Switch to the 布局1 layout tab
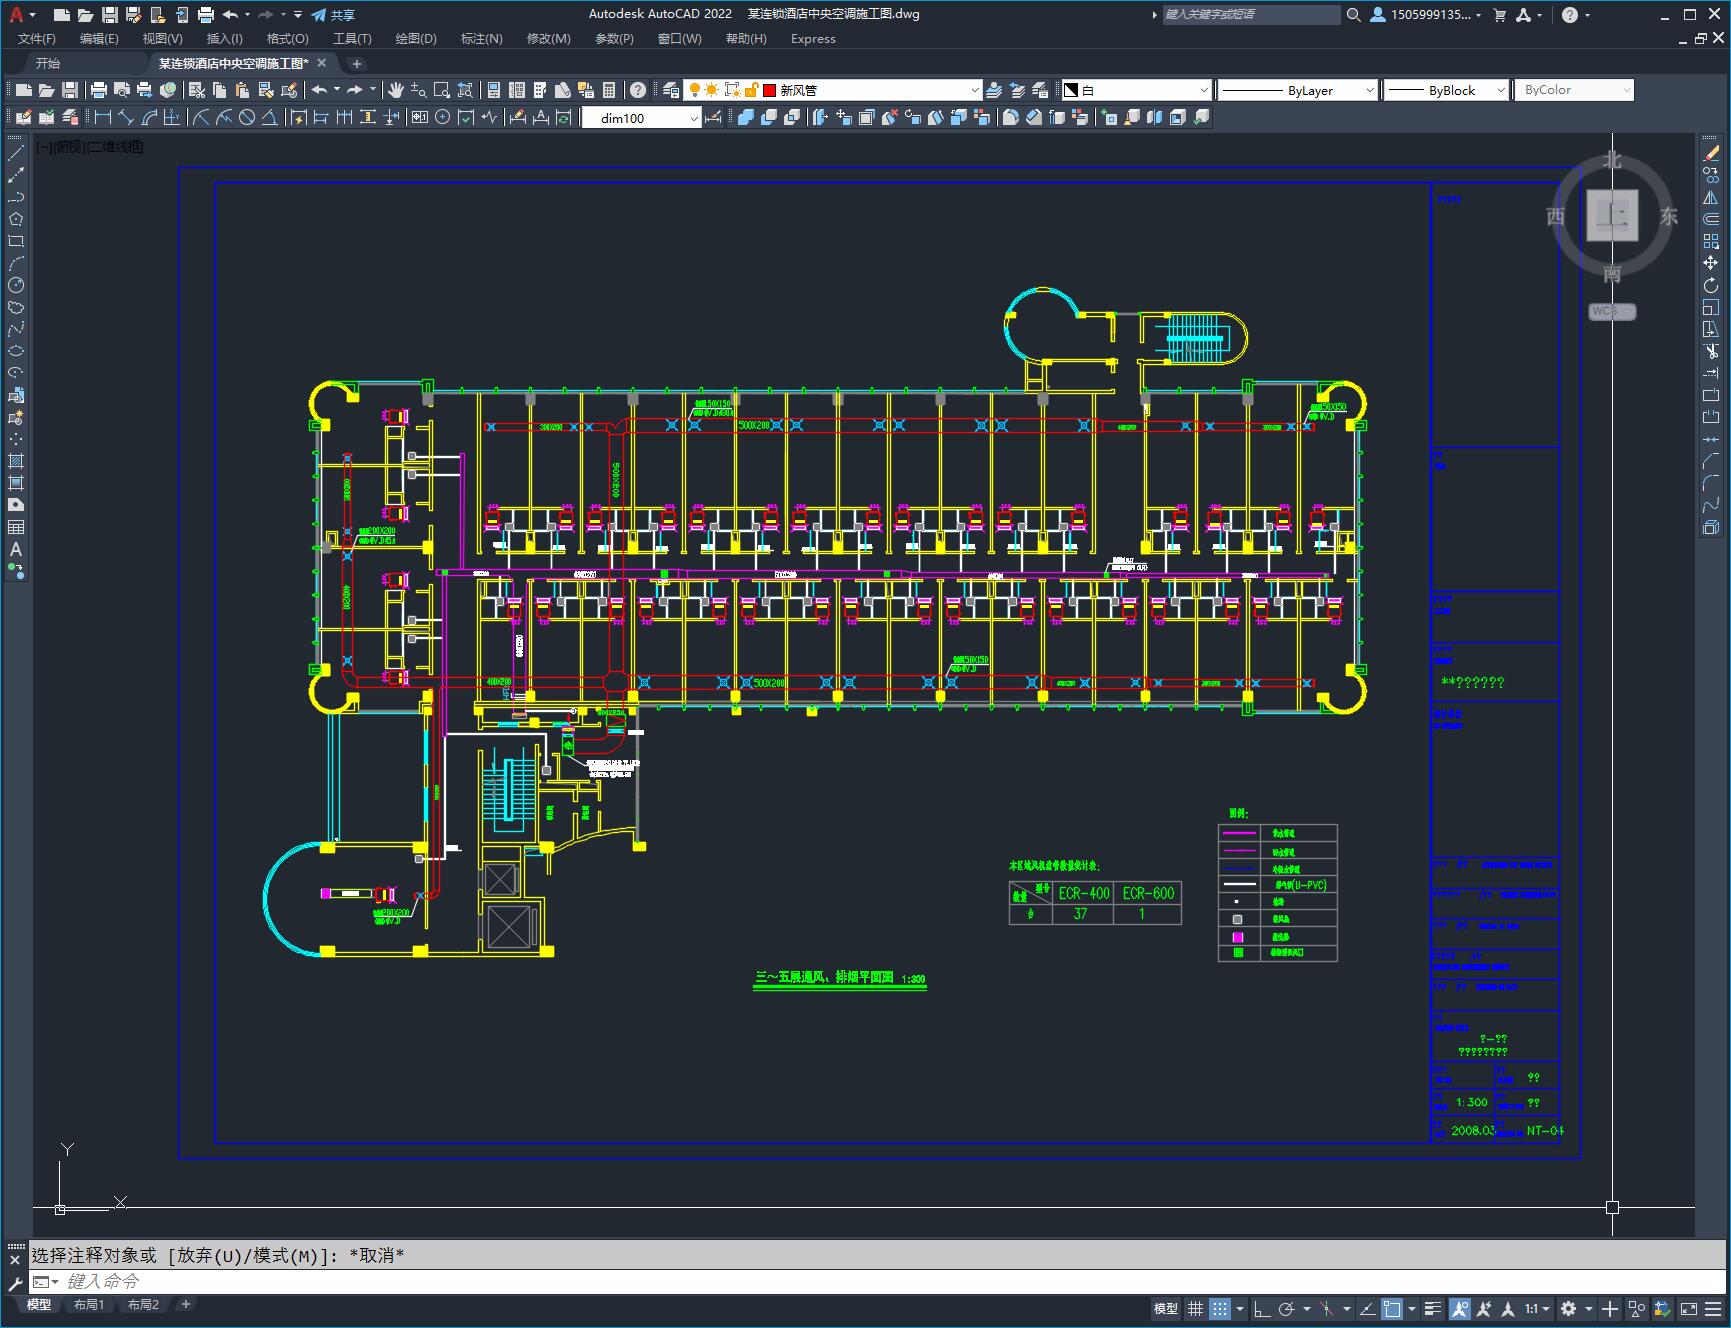This screenshot has height=1328, width=1731. click(x=89, y=1304)
